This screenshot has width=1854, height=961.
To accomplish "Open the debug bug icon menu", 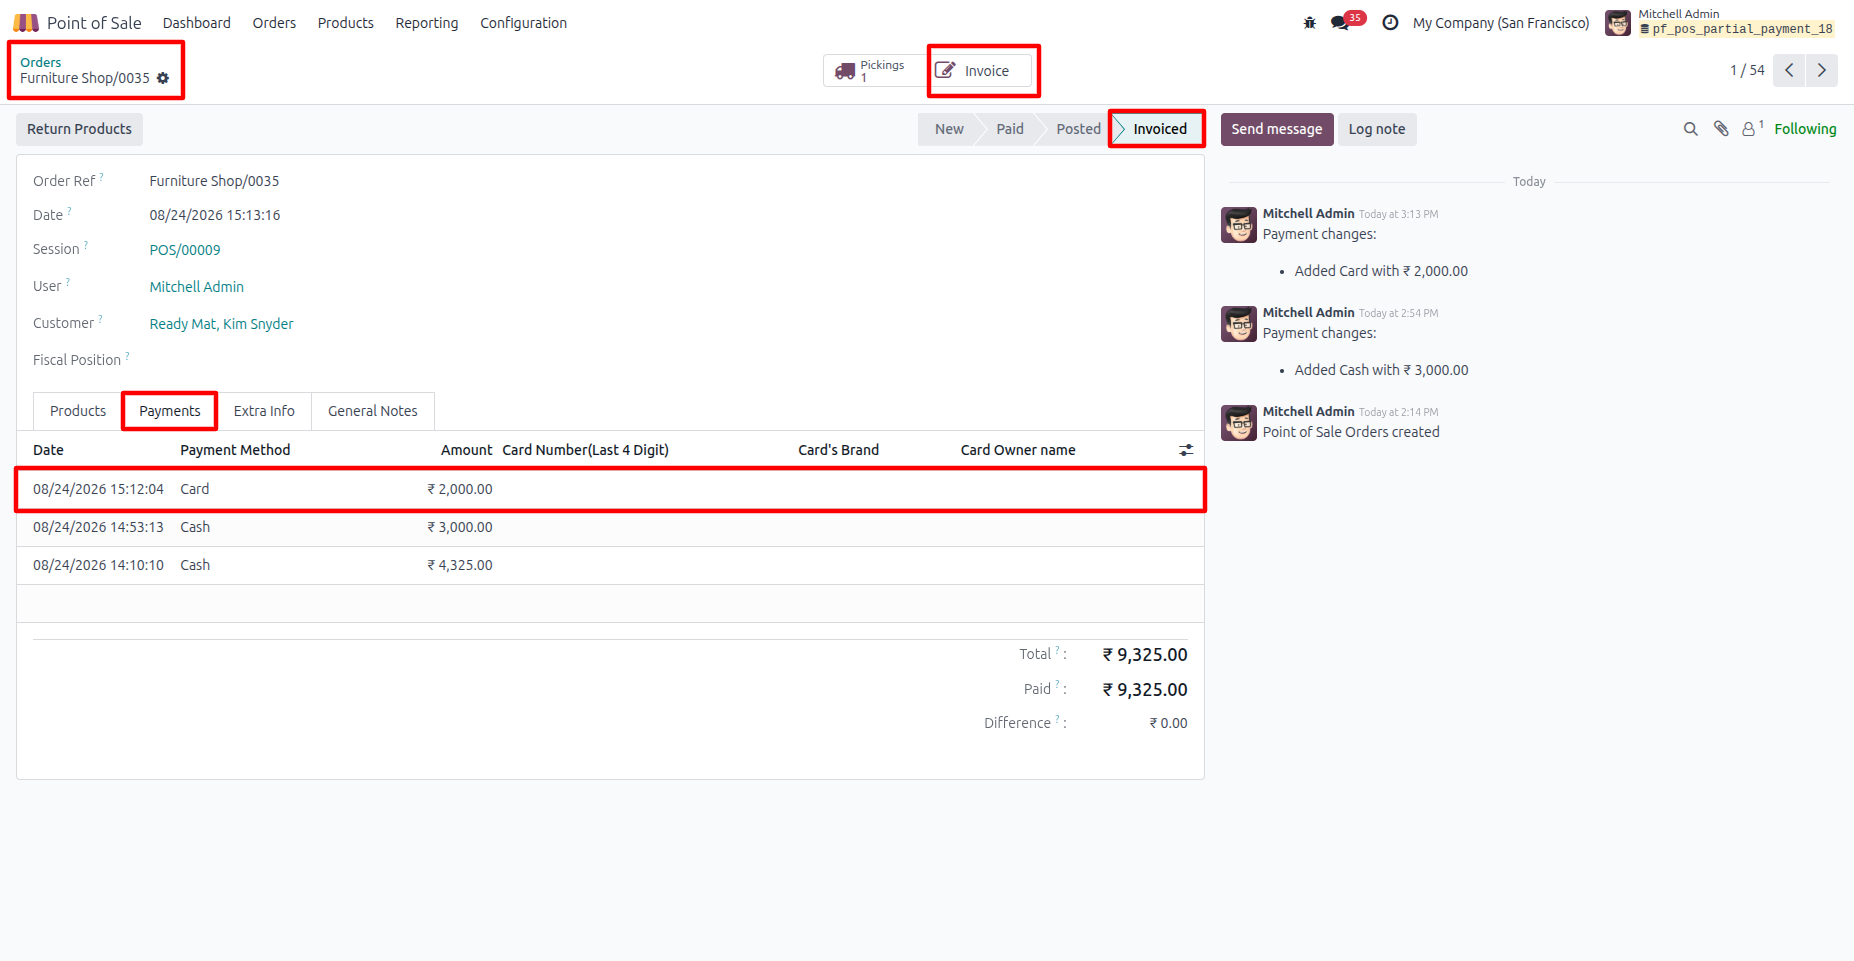I will [1309, 23].
